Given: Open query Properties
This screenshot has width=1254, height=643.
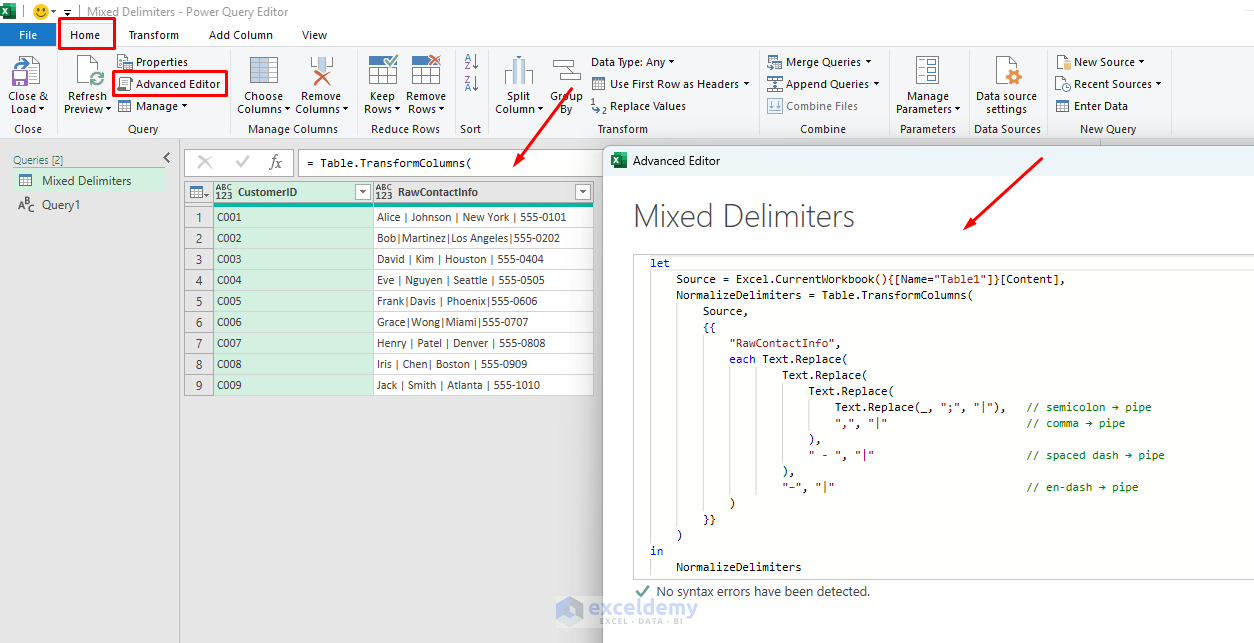Looking at the screenshot, I should coord(153,62).
